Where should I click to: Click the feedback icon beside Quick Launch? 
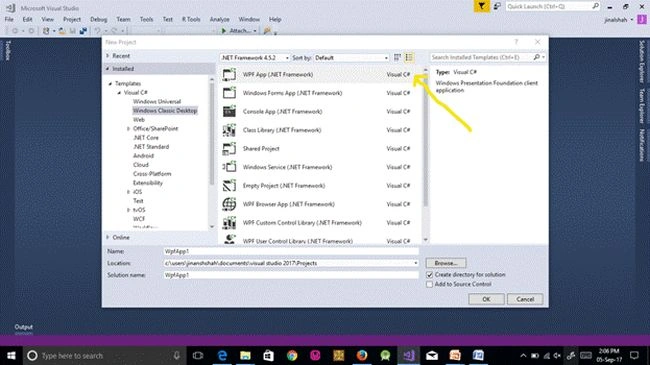tap(497, 6)
